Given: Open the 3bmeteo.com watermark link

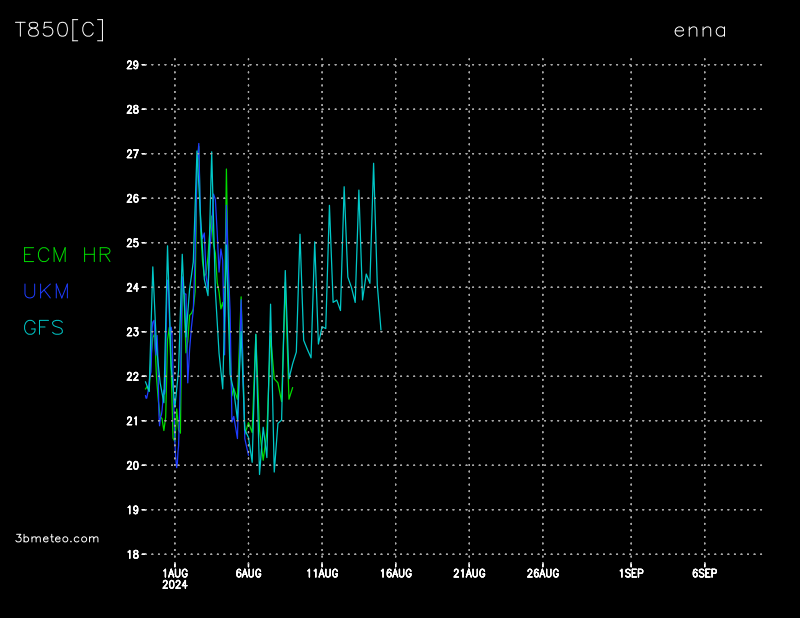Looking at the screenshot, I should (x=57, y=538).
